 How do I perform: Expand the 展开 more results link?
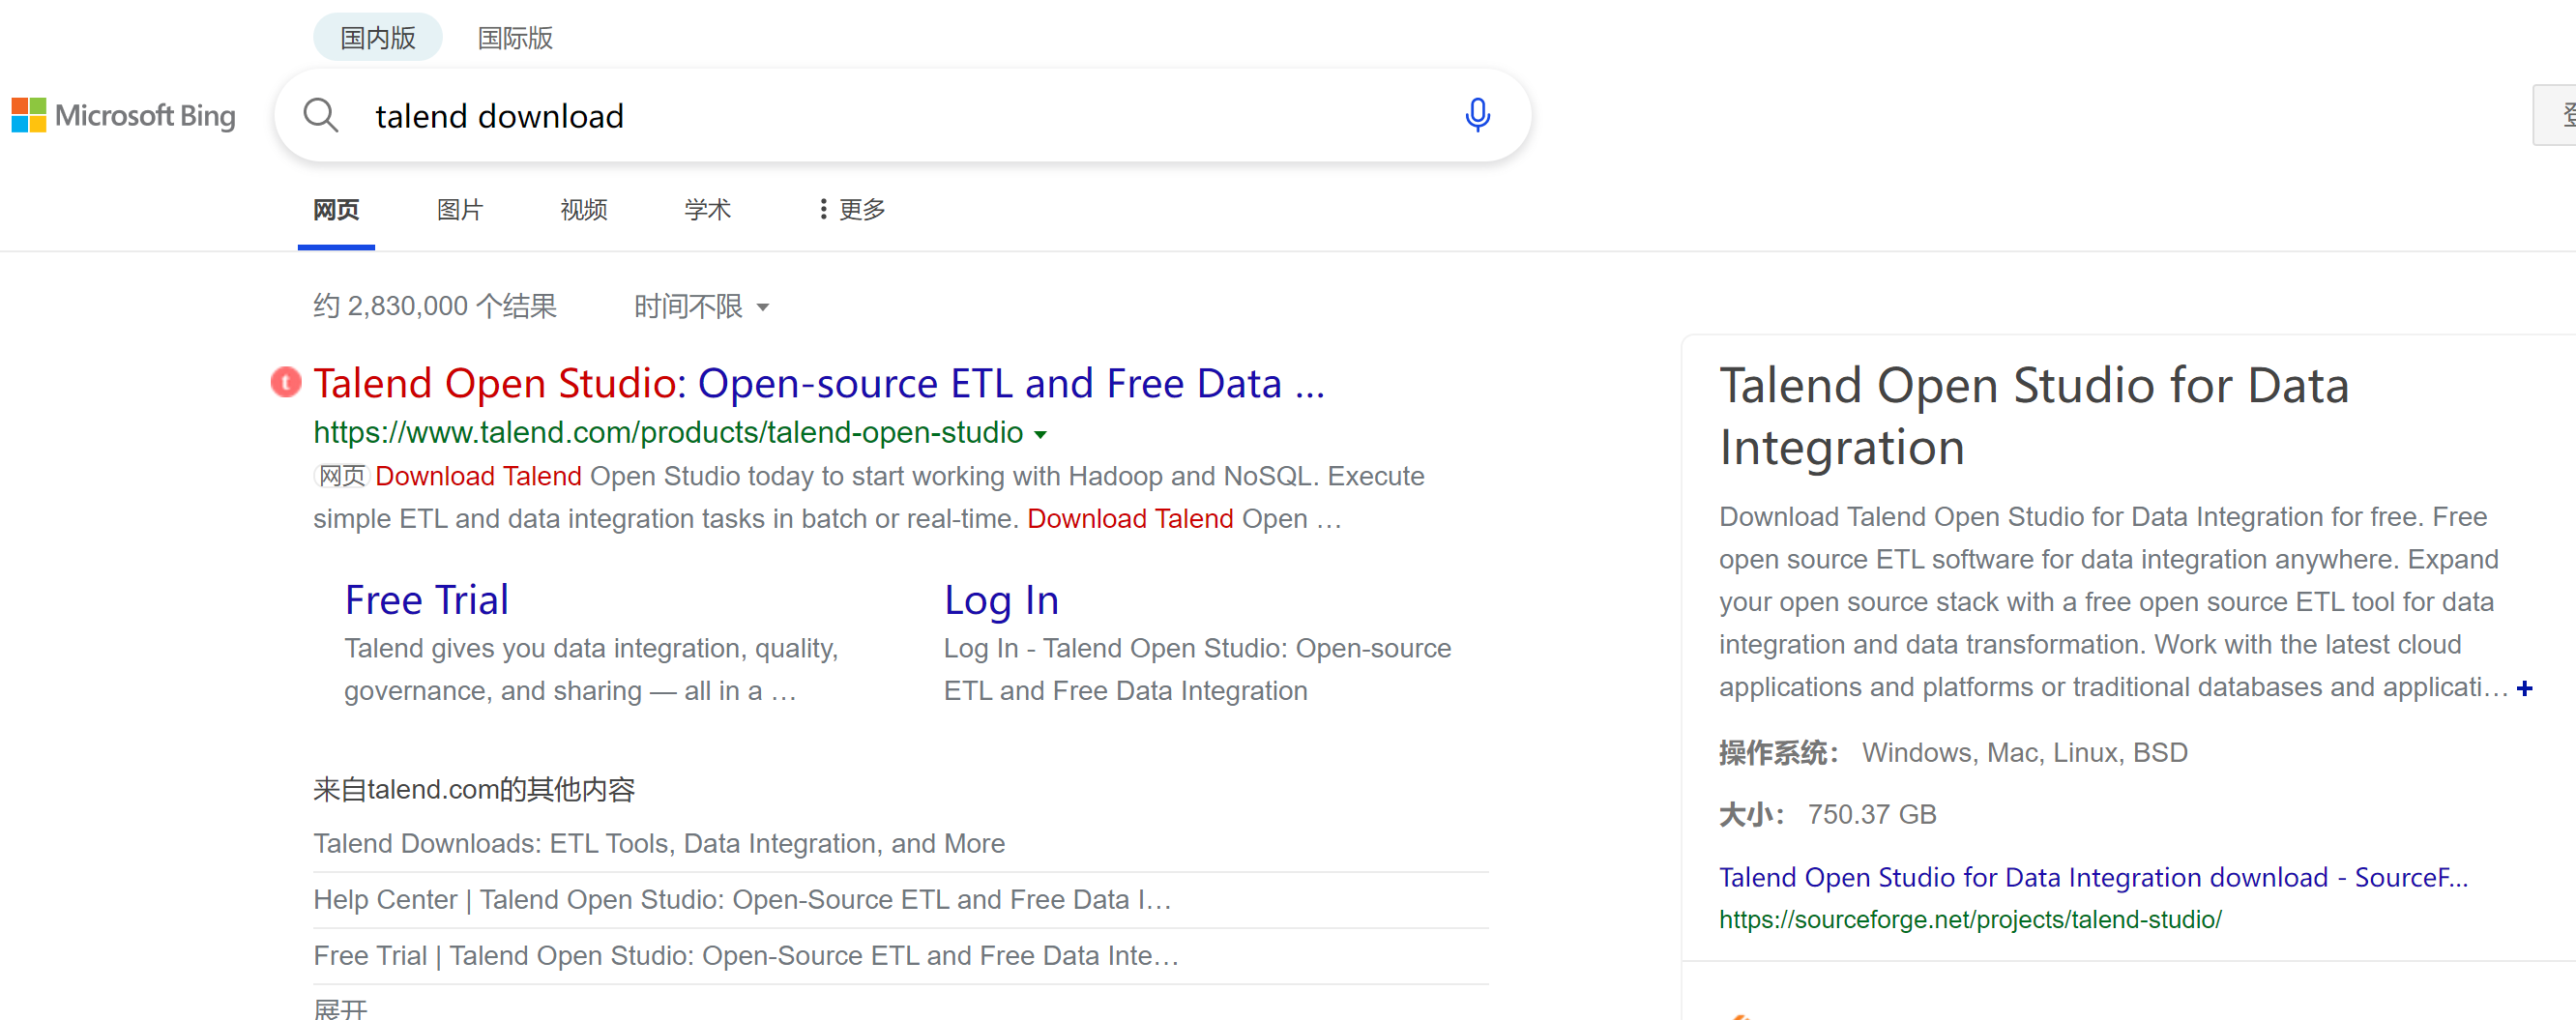pos(341,1008)
